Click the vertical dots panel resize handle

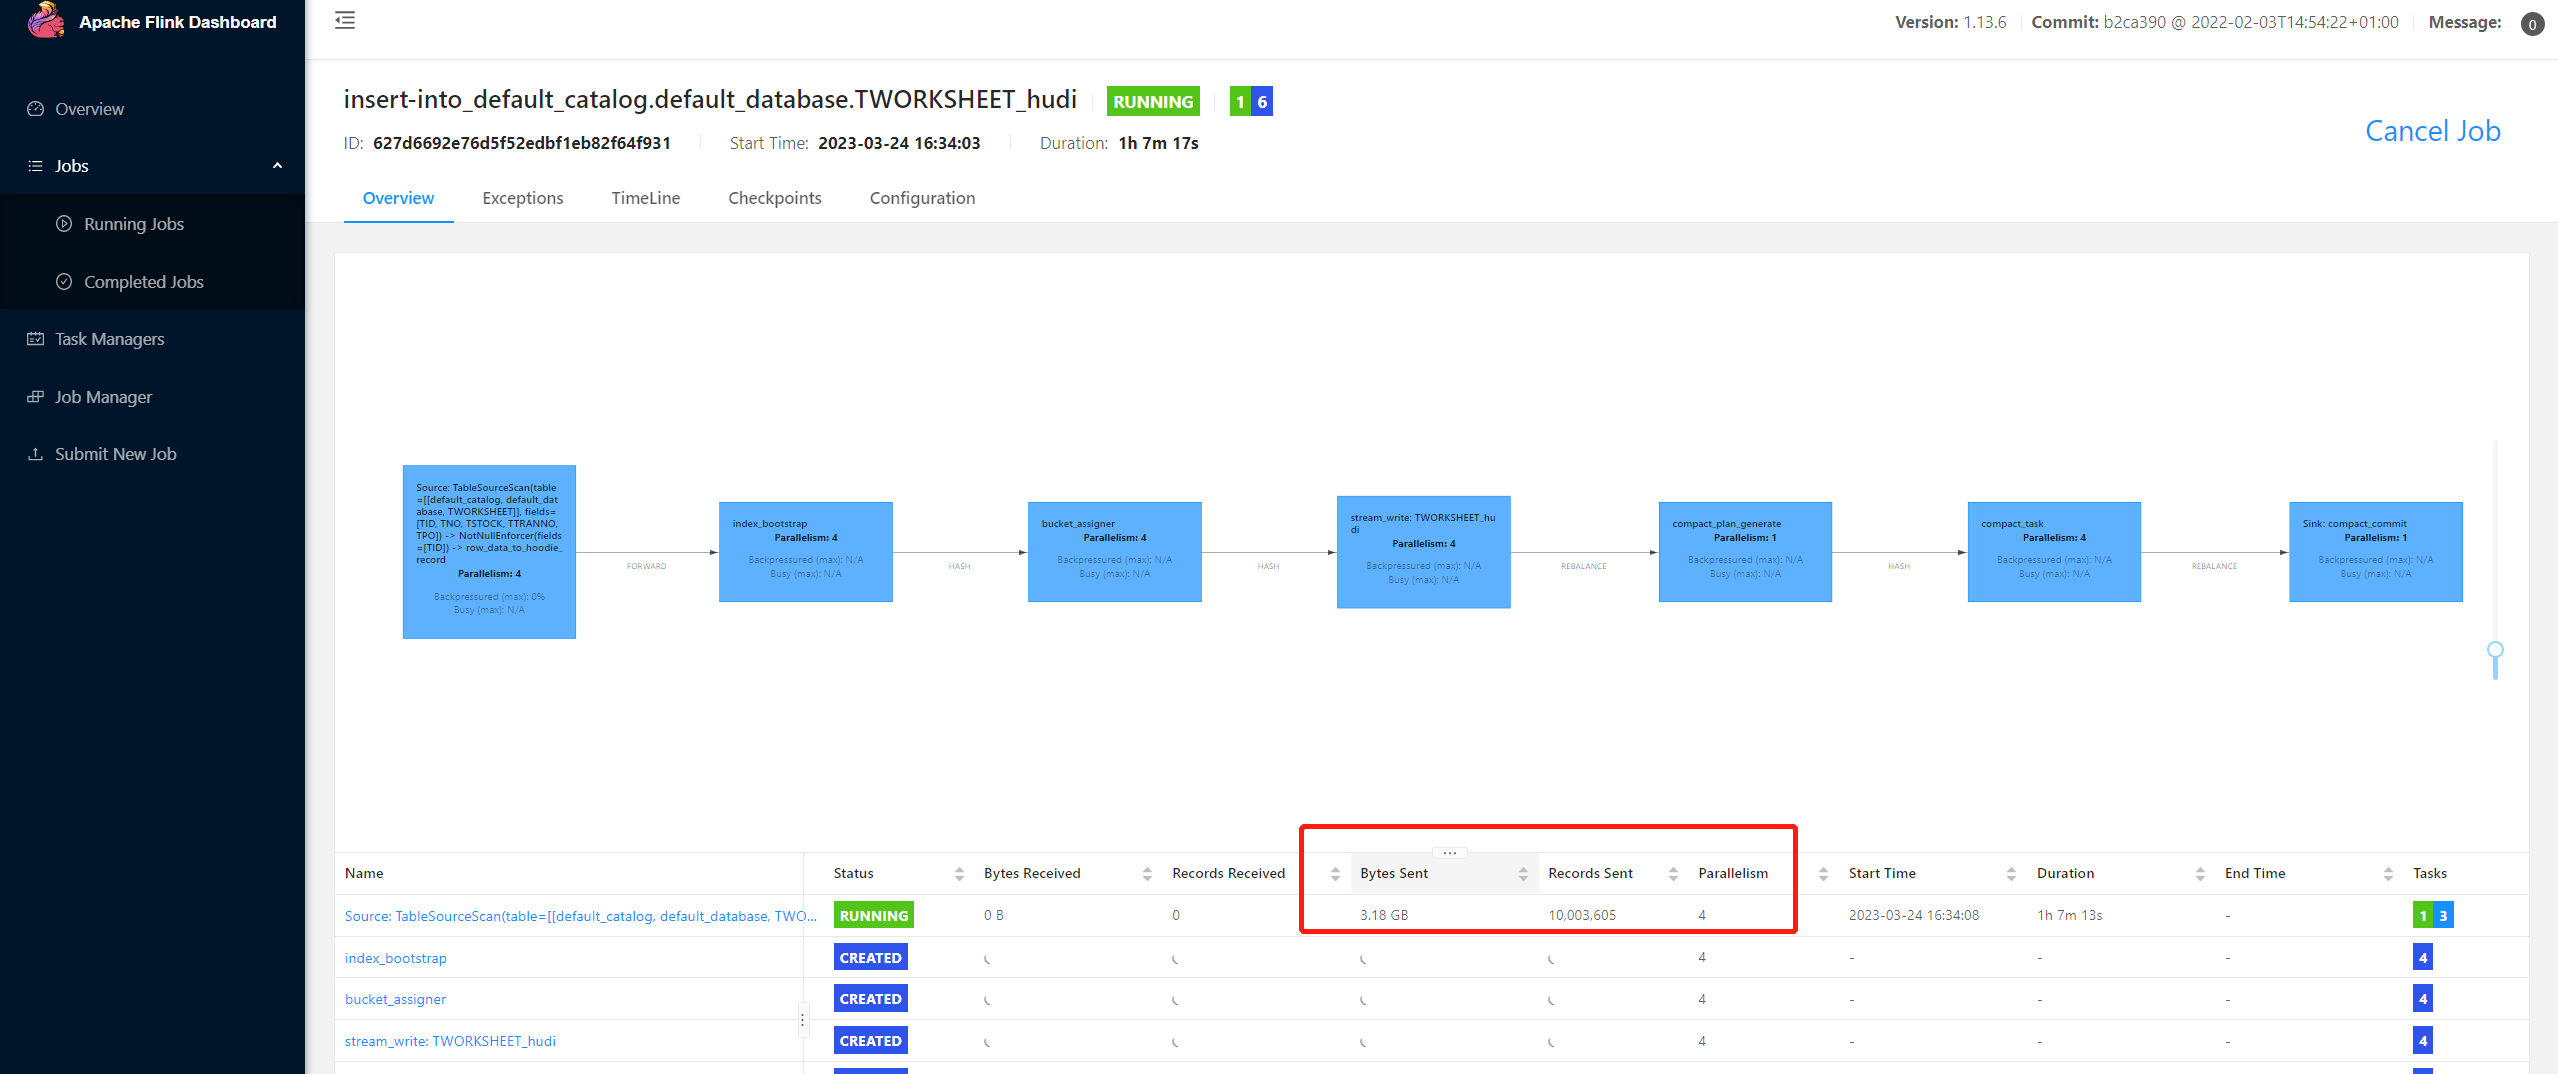click(x=802, y=1020)
